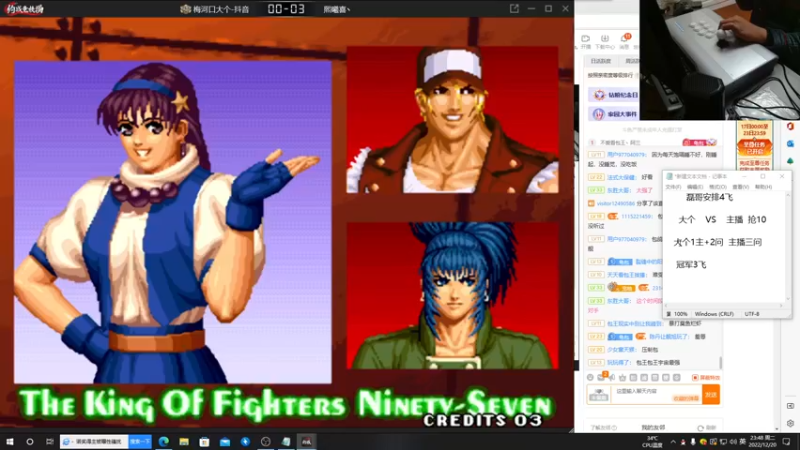Viewport: 800px width, 450px height.
Task: Open File Explorer from the taskbar
Action: coord(184,442)
